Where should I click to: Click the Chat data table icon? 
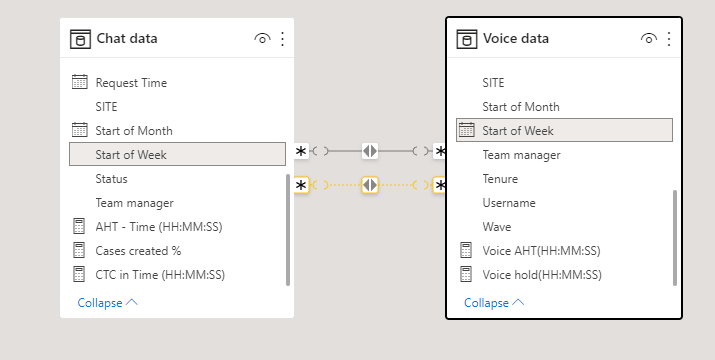[80, 39]
